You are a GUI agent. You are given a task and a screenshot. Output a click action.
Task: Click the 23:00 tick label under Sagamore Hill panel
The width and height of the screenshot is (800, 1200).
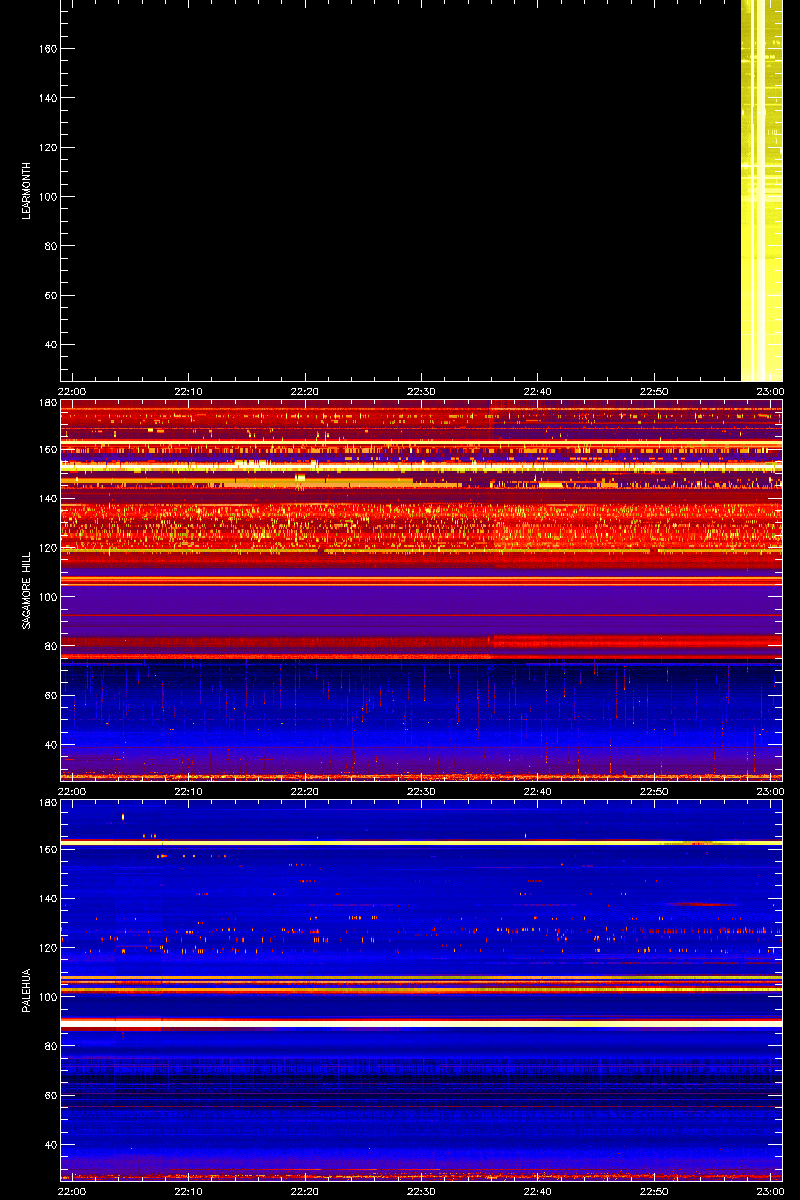click(770, 791)
